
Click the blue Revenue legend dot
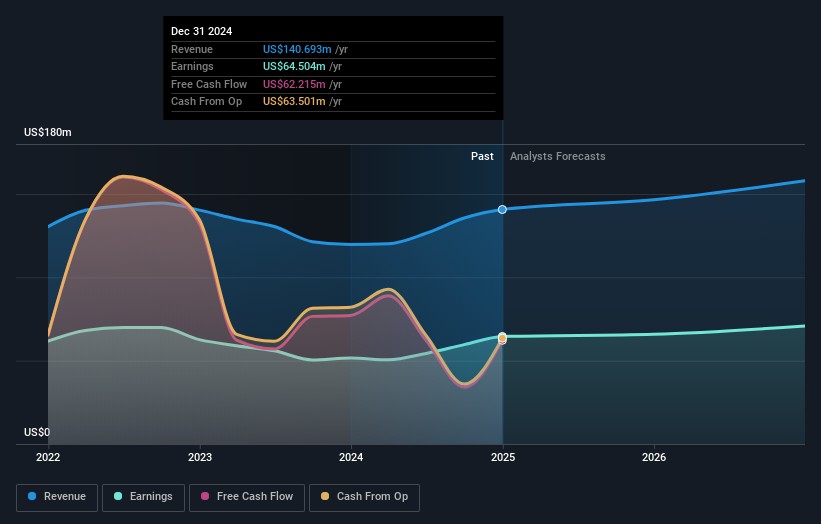click(33, 497)
